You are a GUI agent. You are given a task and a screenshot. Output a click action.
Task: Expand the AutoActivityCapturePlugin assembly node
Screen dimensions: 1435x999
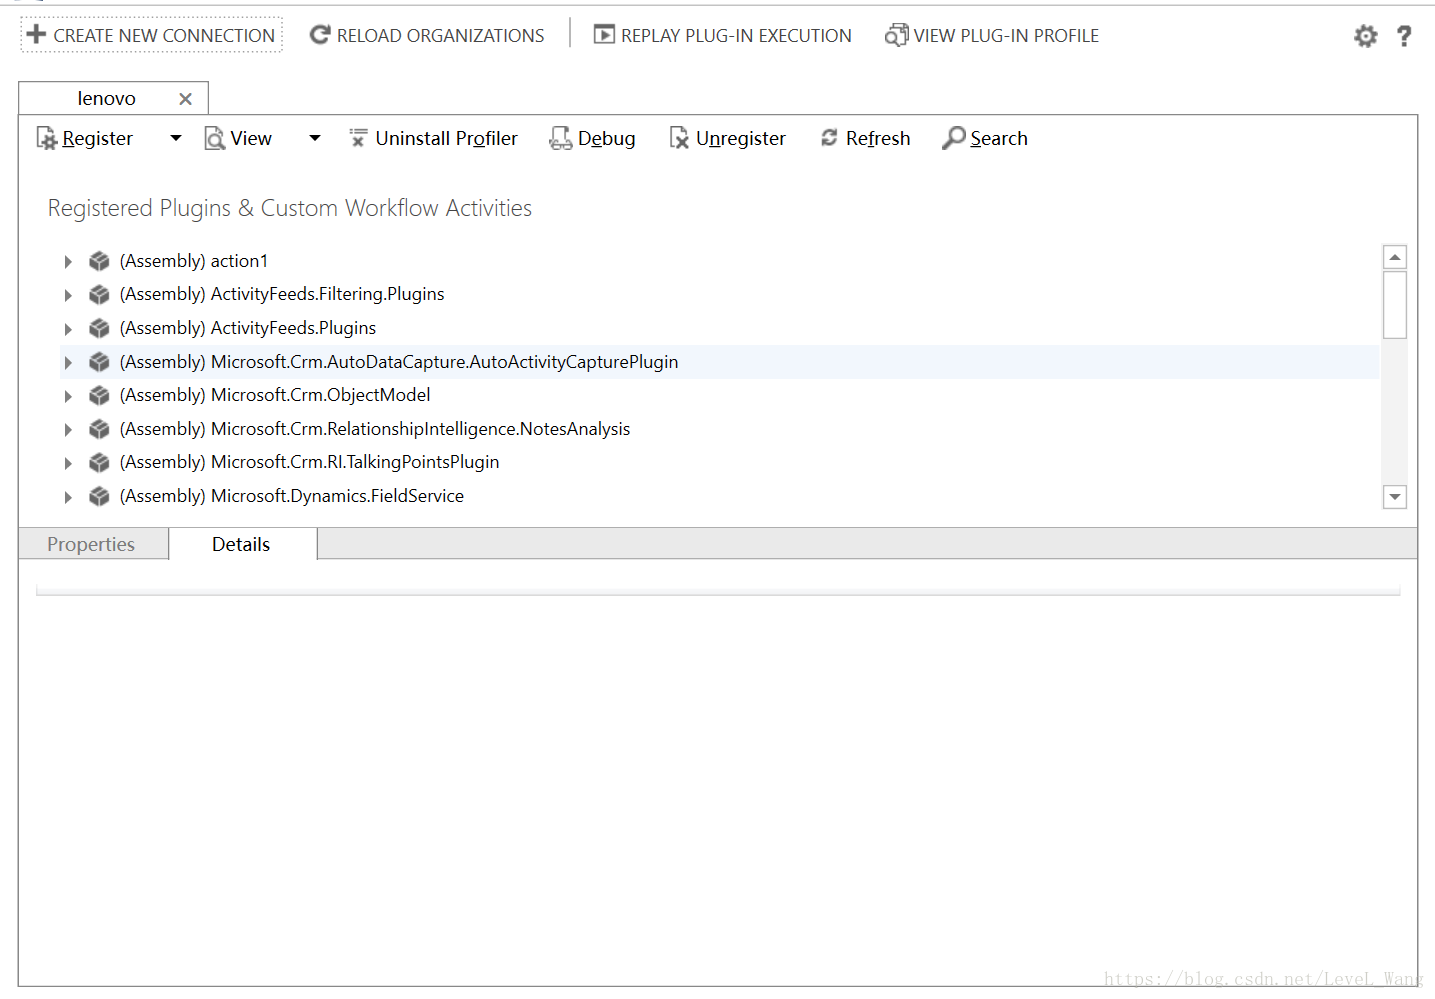(x=68, y=363)
